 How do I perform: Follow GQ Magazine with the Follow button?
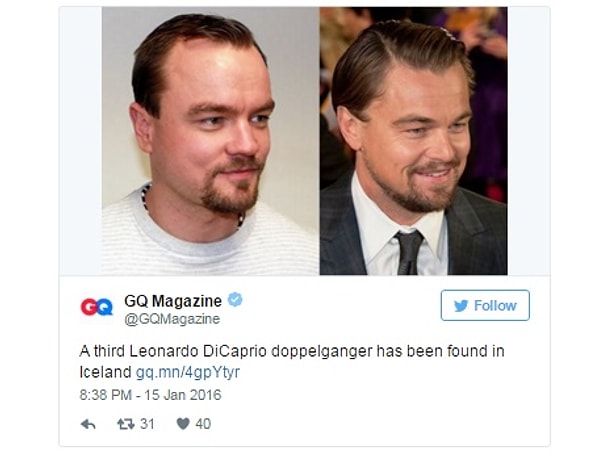pyautogui.click(x=485, y=305)
